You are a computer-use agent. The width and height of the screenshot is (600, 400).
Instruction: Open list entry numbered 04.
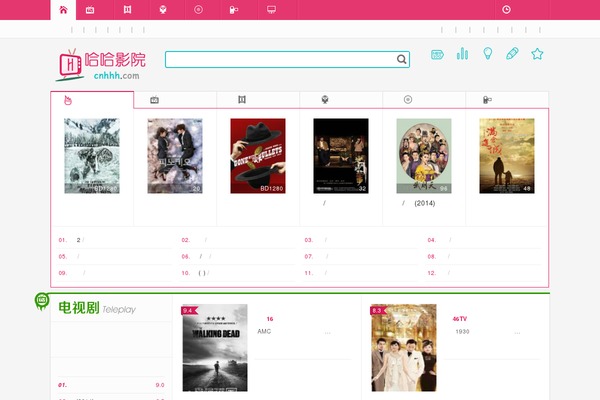[483, 240]
